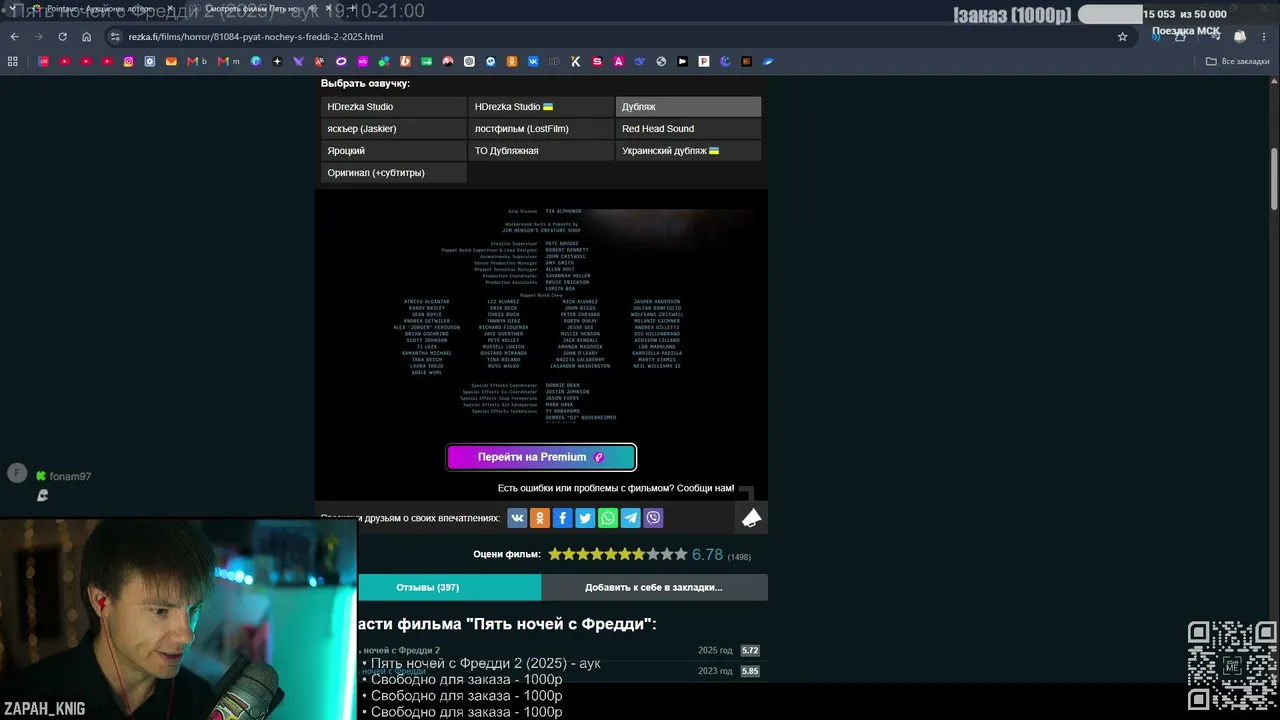Open the orange envelope mail bookmark
This screenshot has height=720, width=1280.
click(171, 61)
